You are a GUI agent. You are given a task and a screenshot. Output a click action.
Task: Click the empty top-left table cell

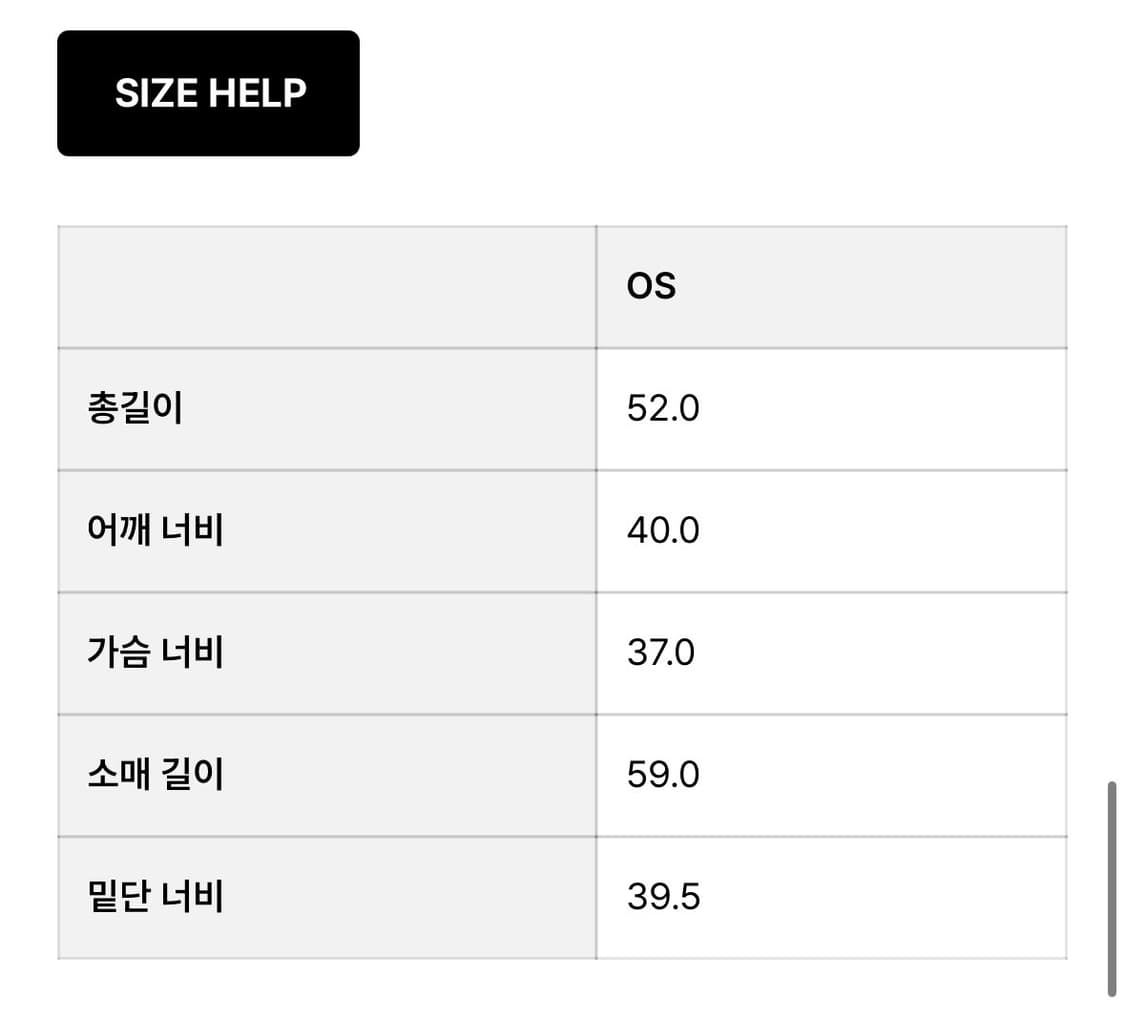click(327, 285)
